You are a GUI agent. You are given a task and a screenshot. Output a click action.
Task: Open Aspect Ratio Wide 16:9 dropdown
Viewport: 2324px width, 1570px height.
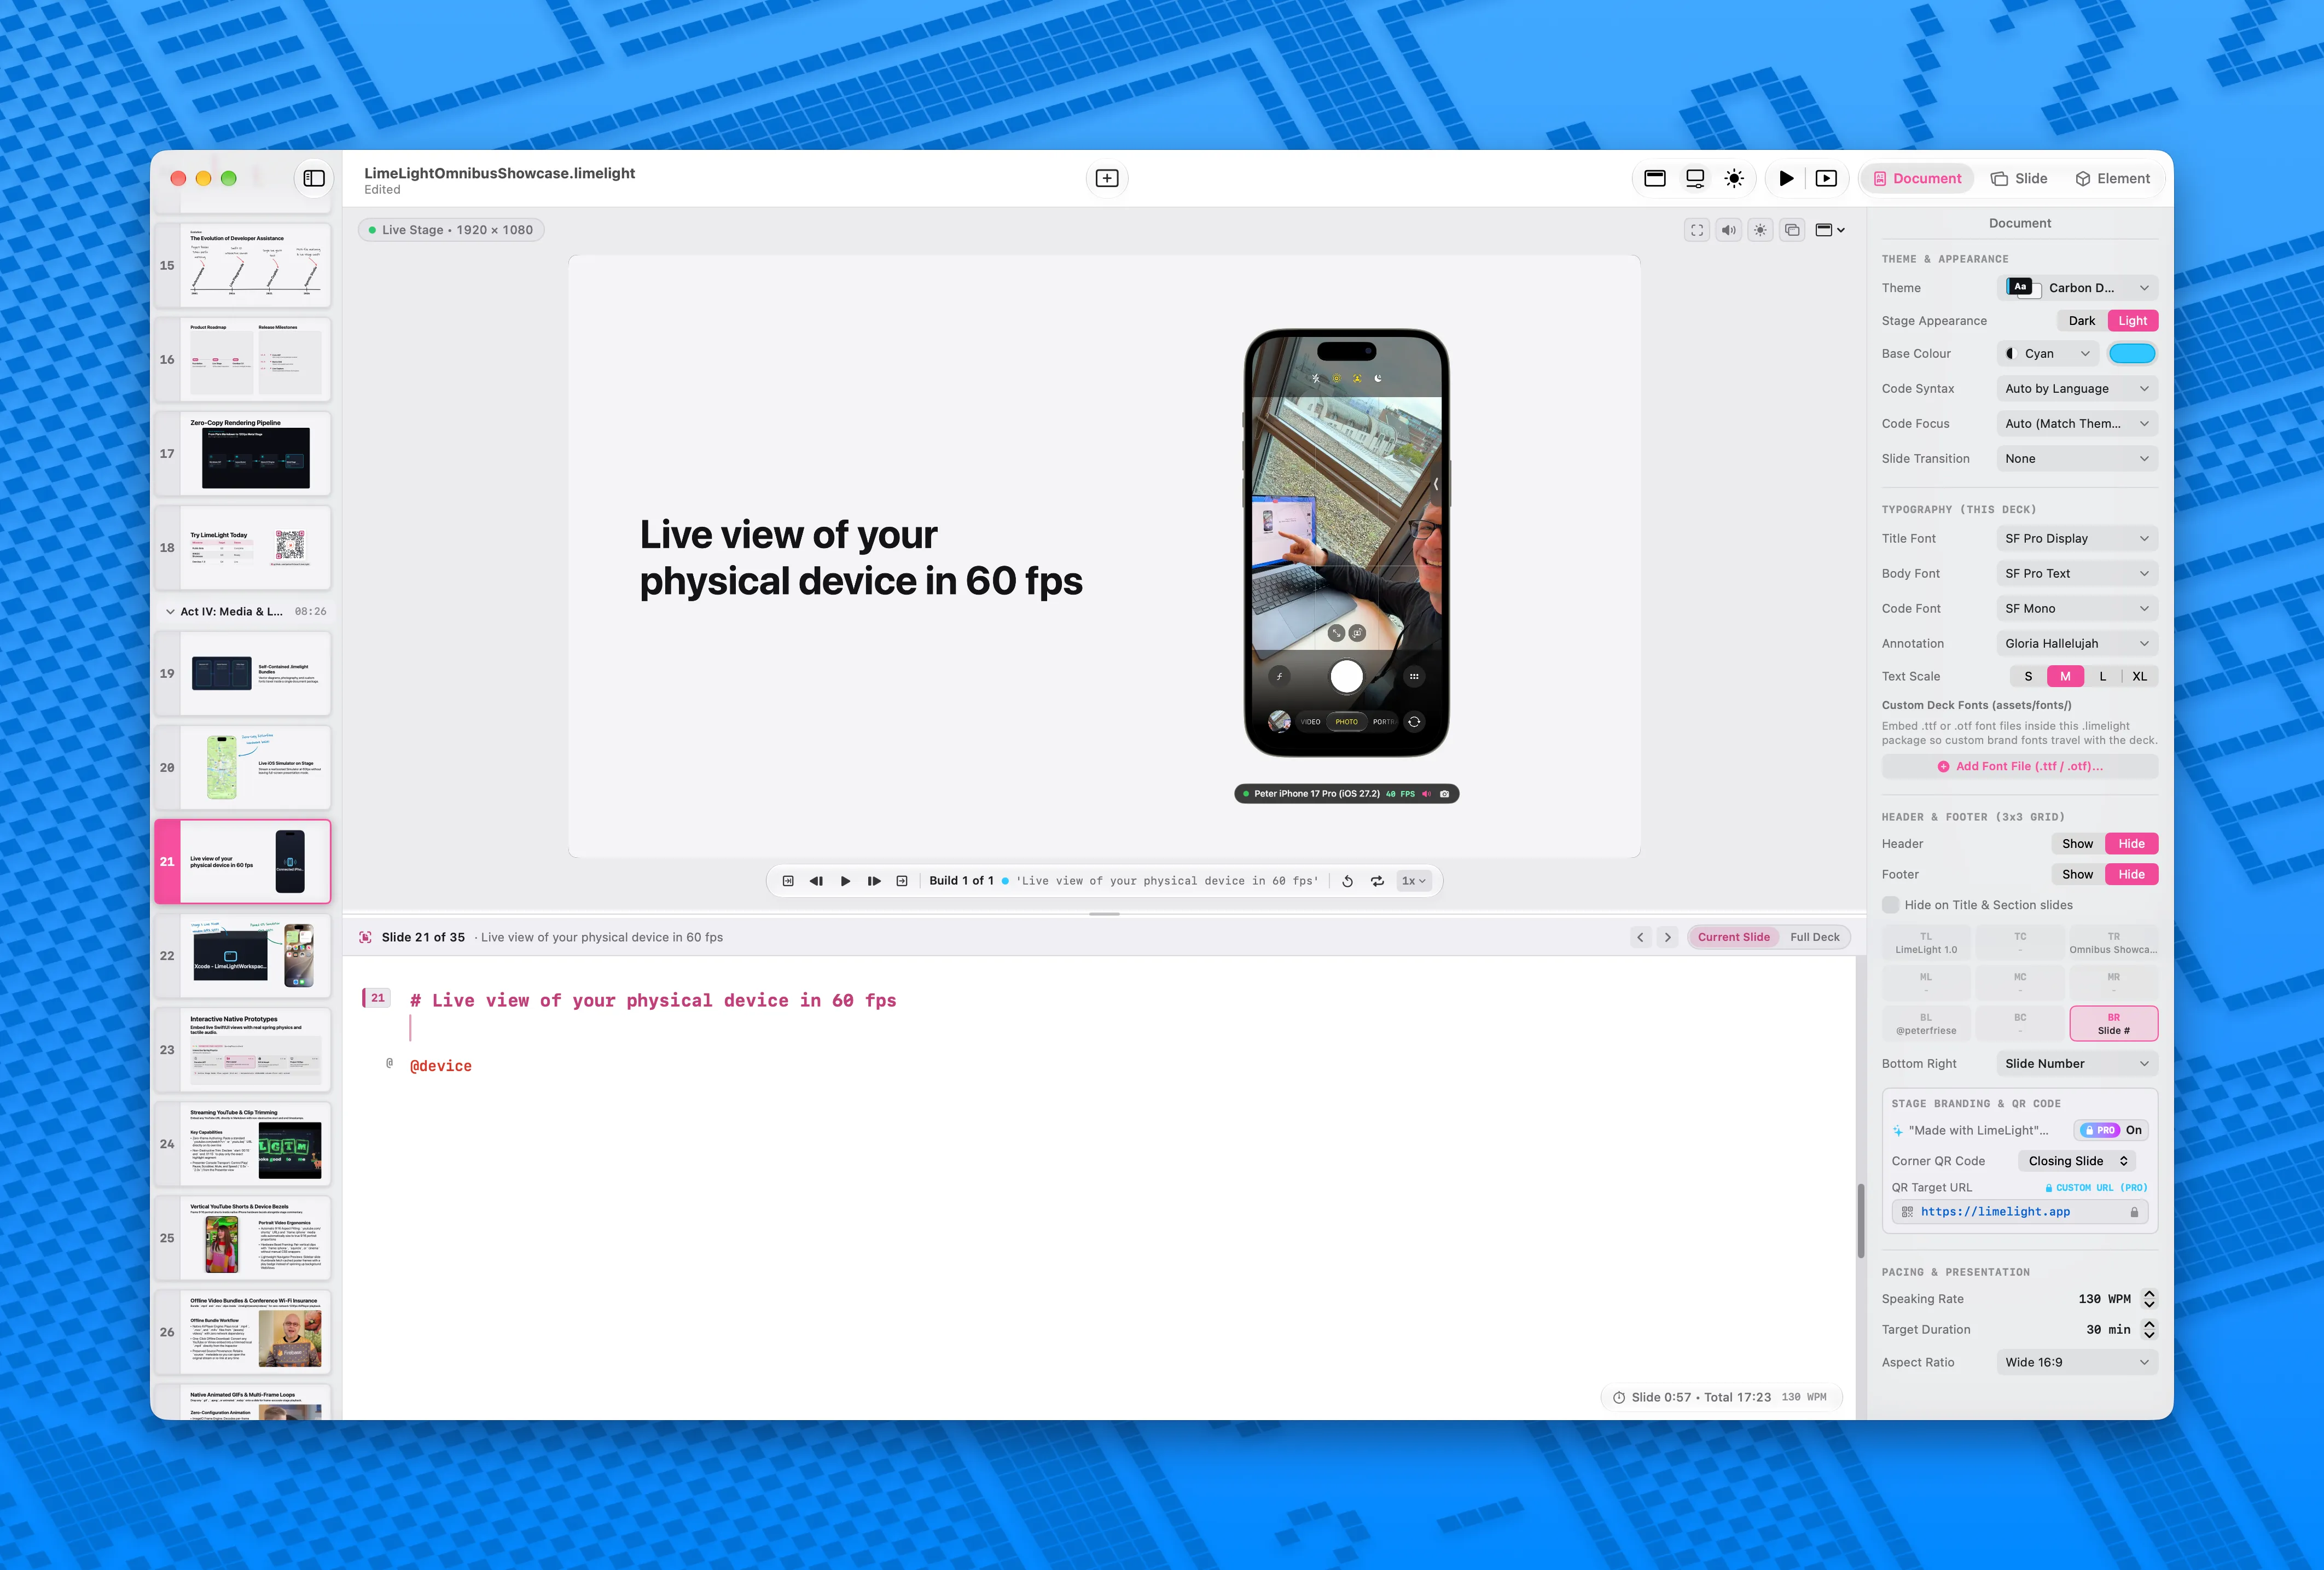[x=2077, y=1362]
